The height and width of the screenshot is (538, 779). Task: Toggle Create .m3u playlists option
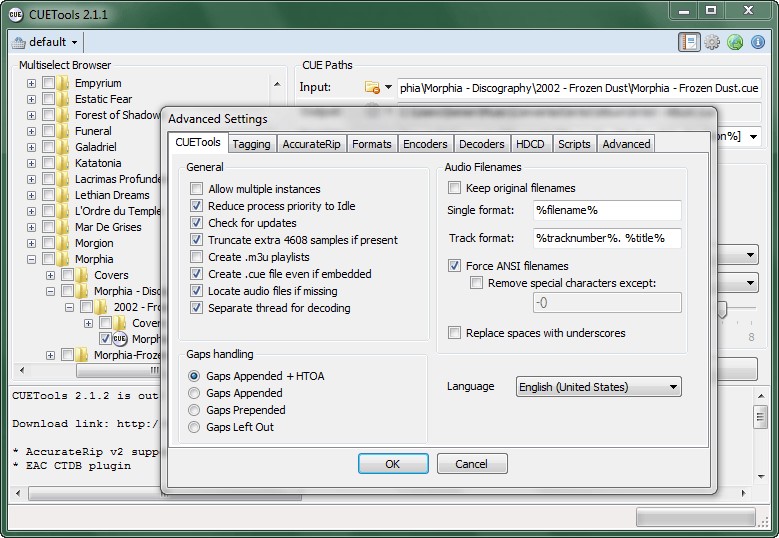[197, 257]
